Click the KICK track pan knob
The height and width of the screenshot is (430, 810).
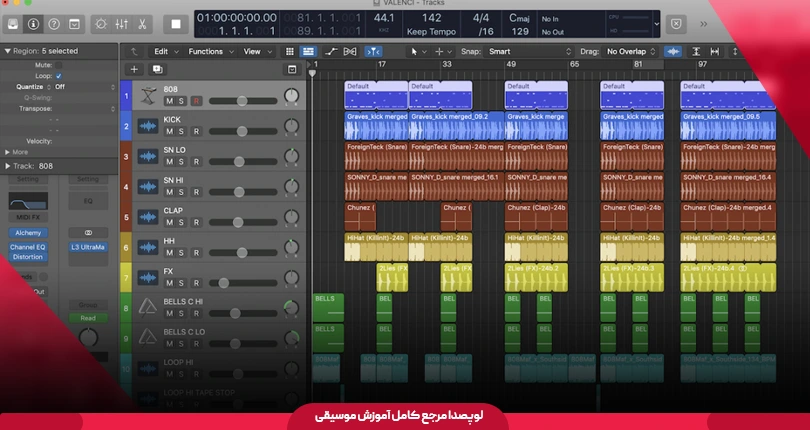[x=291, y=126]
